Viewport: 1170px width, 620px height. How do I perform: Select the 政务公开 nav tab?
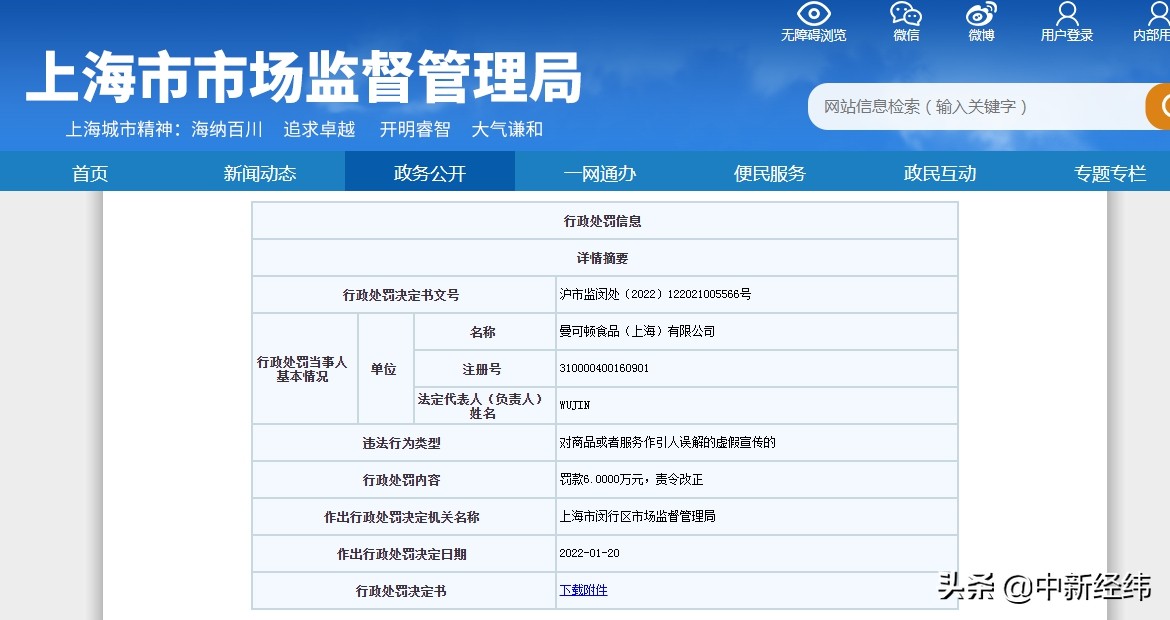(x=430, y=172)
